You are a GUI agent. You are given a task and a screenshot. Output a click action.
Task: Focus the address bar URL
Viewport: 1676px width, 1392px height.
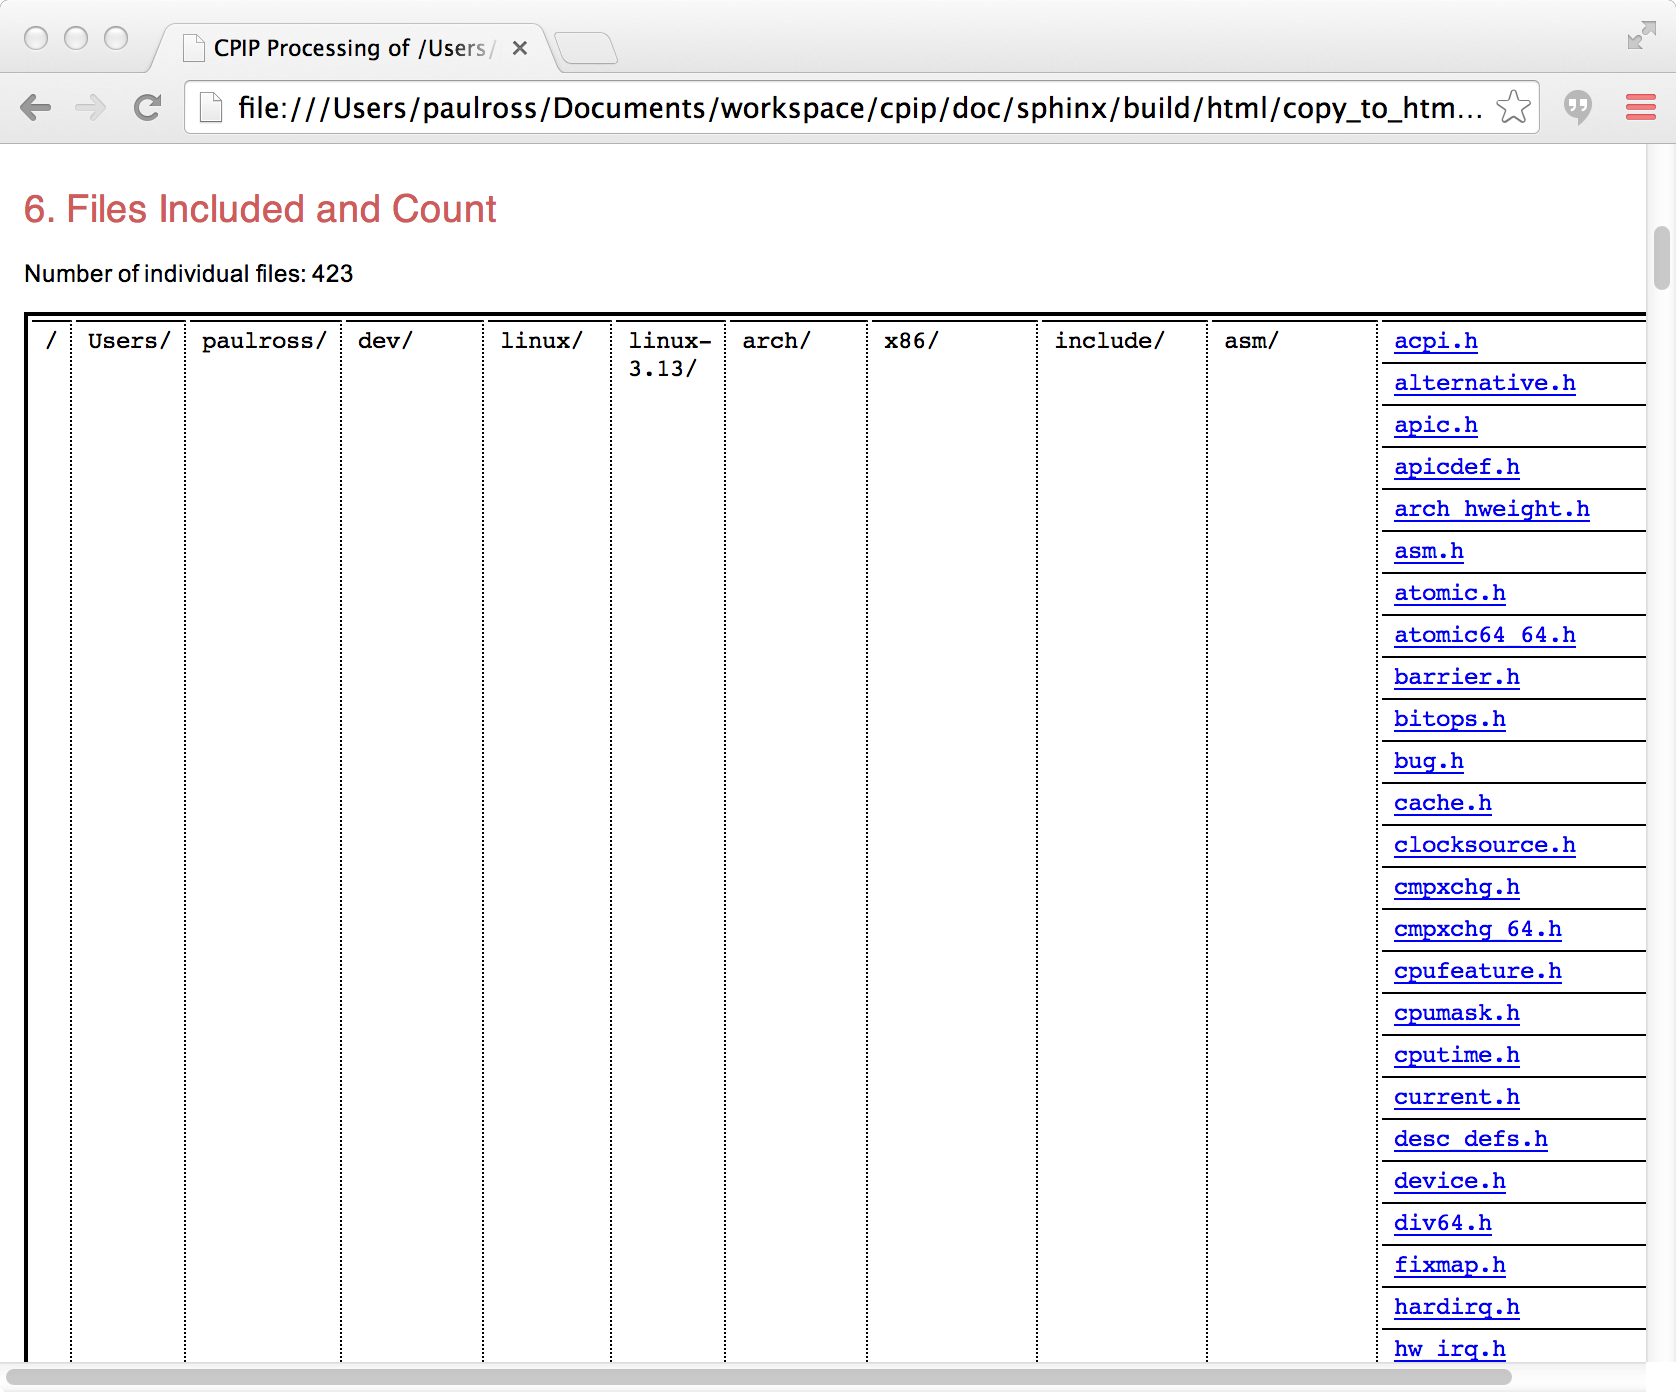(860, 107)
